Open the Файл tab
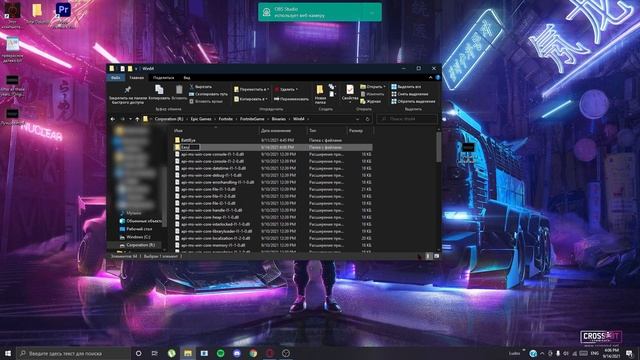Viewport: 640px width, 360px height. coord(116,78)
